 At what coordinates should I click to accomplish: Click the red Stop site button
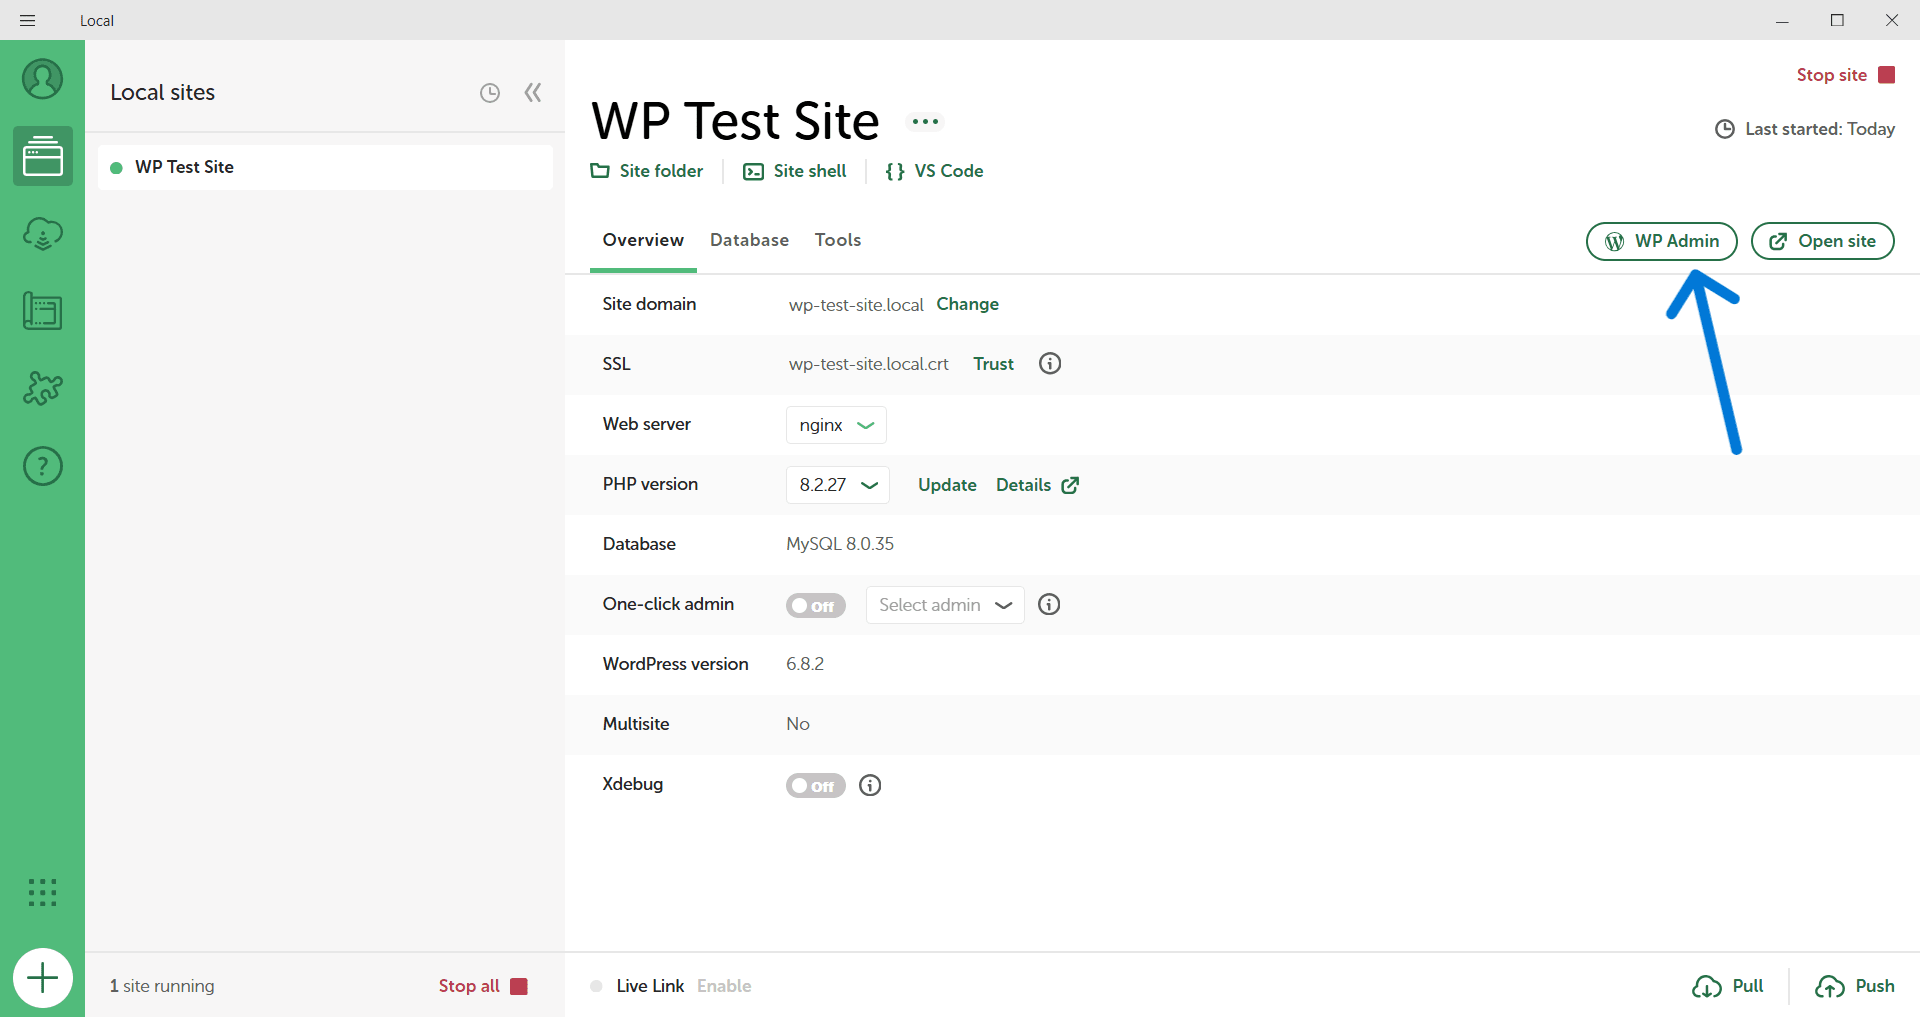pos(1846,75)
